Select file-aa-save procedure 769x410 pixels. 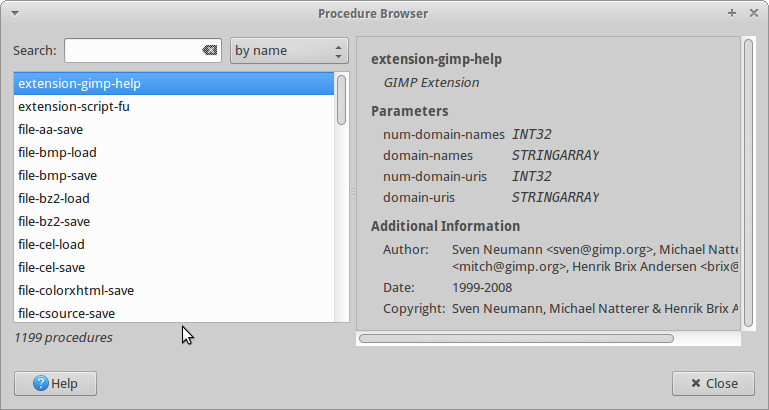[x=174, y=129]
